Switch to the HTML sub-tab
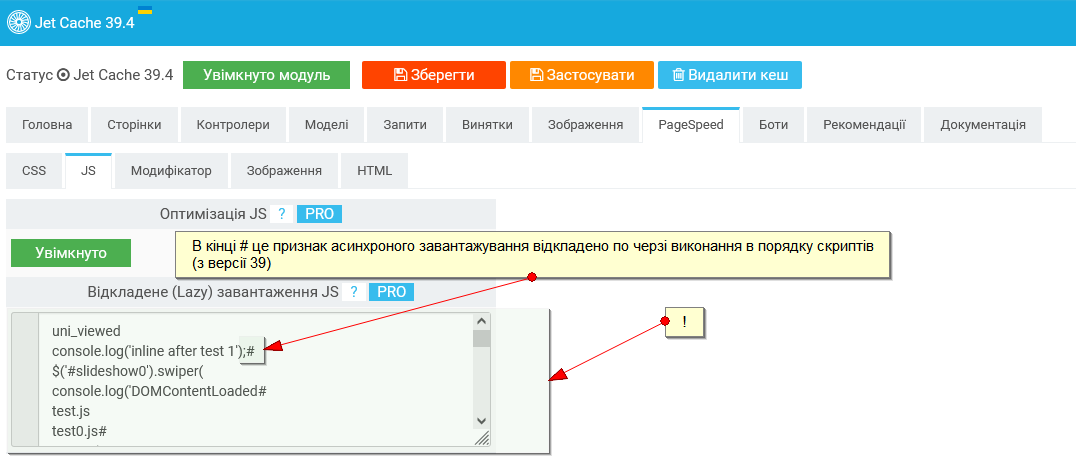This screenshot has width=1076, height=463. 375,171
